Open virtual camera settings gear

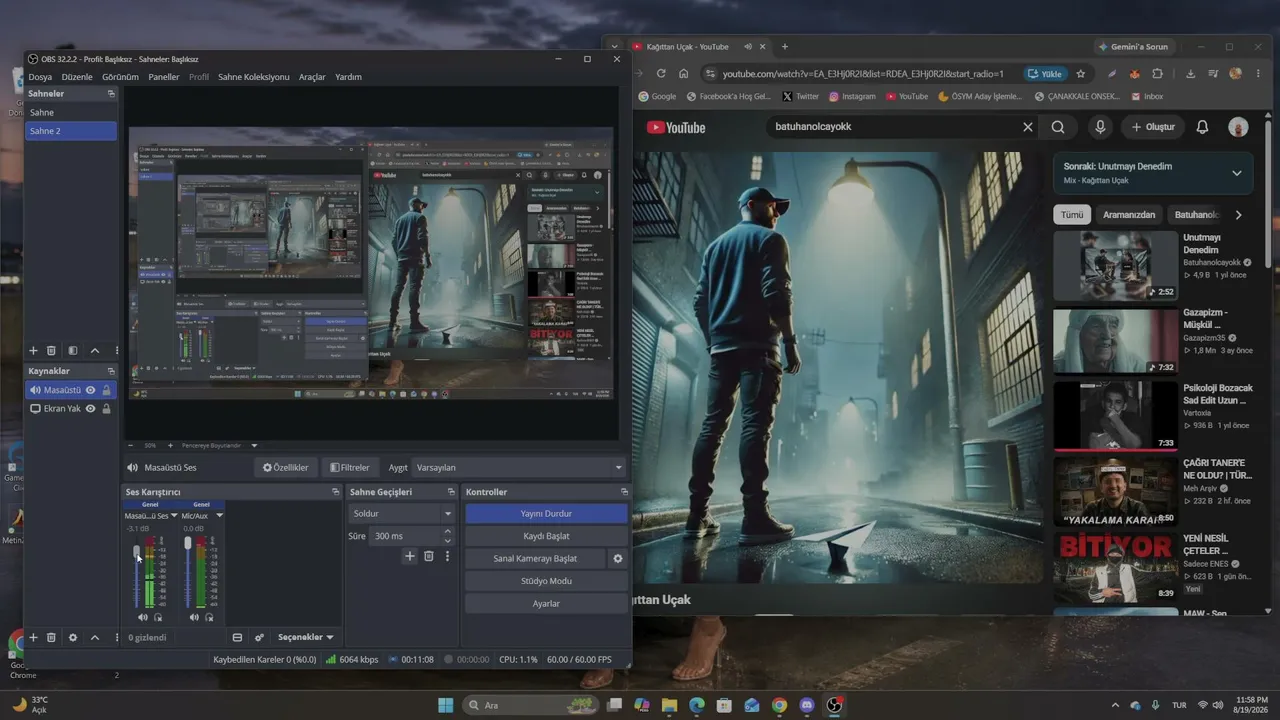[x=618, y=558]
